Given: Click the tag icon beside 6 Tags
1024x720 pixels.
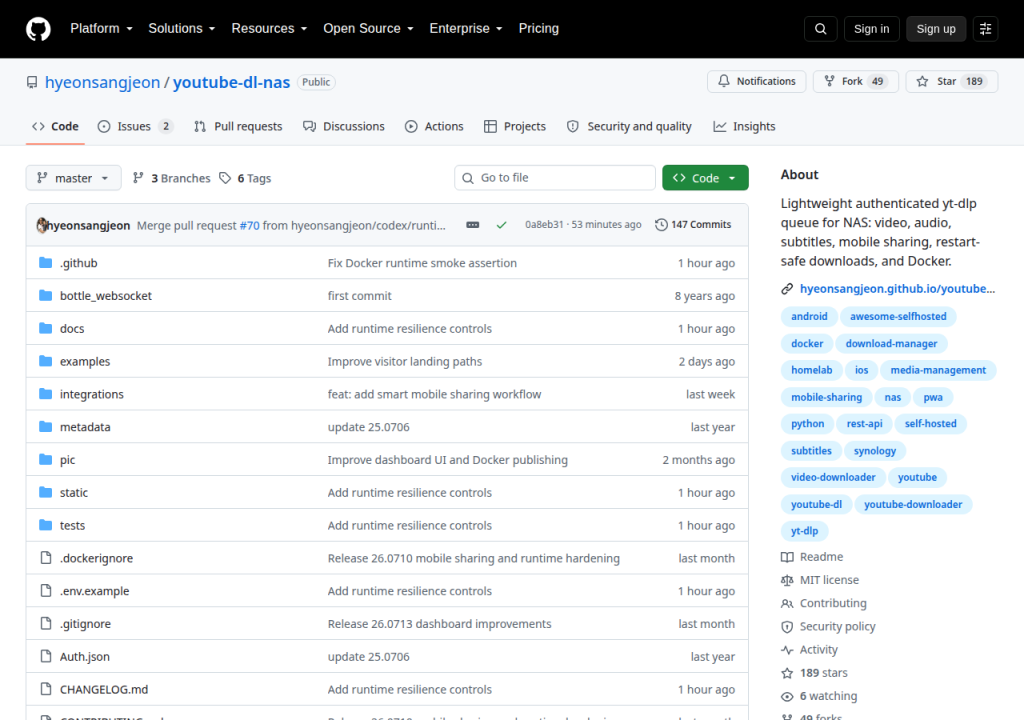Looking at the screenshot, I should point(225,178).
